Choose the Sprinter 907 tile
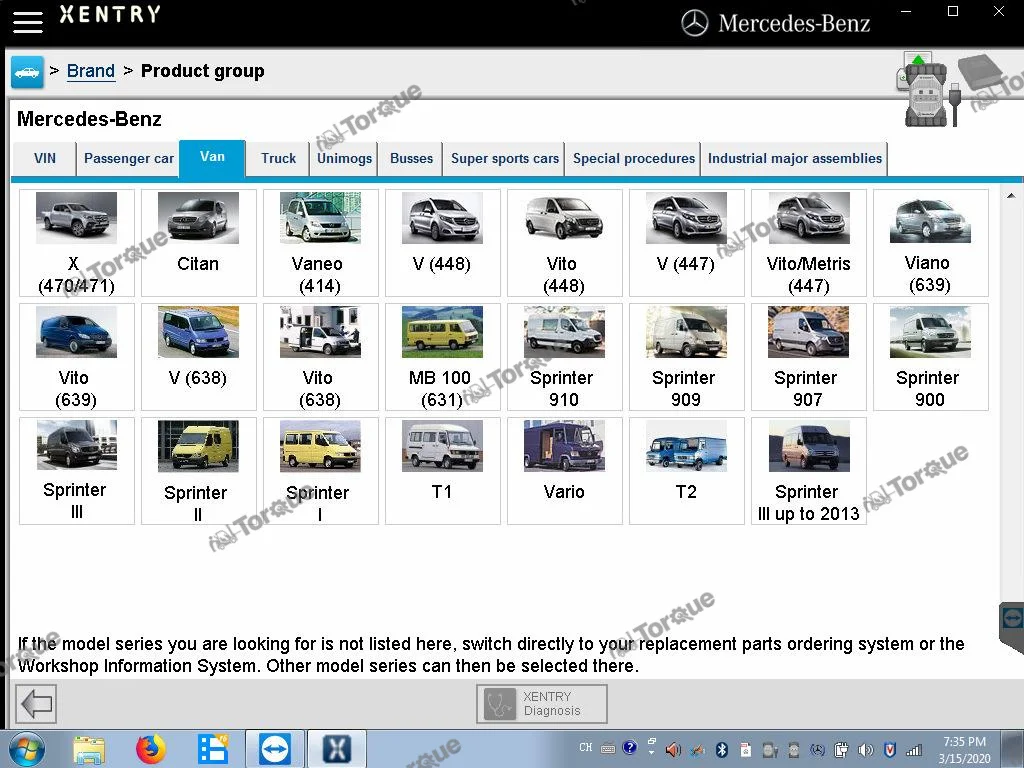 click(x=808, y=357)
